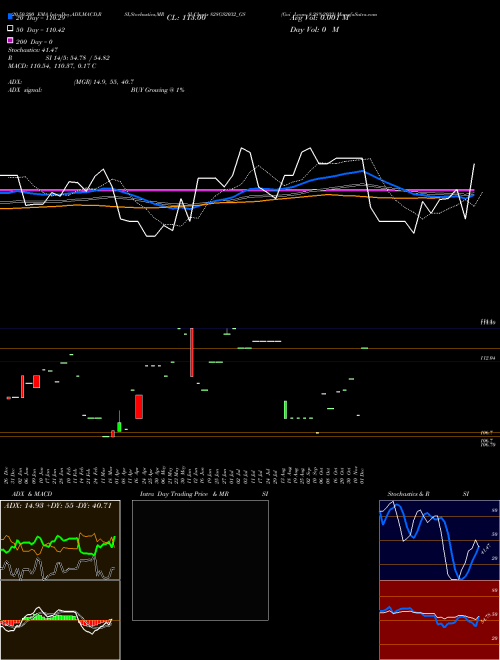Viewport: 500px width, 660px height.
Task: Open the red RSI chart panel
Action: tap(439, 620)
